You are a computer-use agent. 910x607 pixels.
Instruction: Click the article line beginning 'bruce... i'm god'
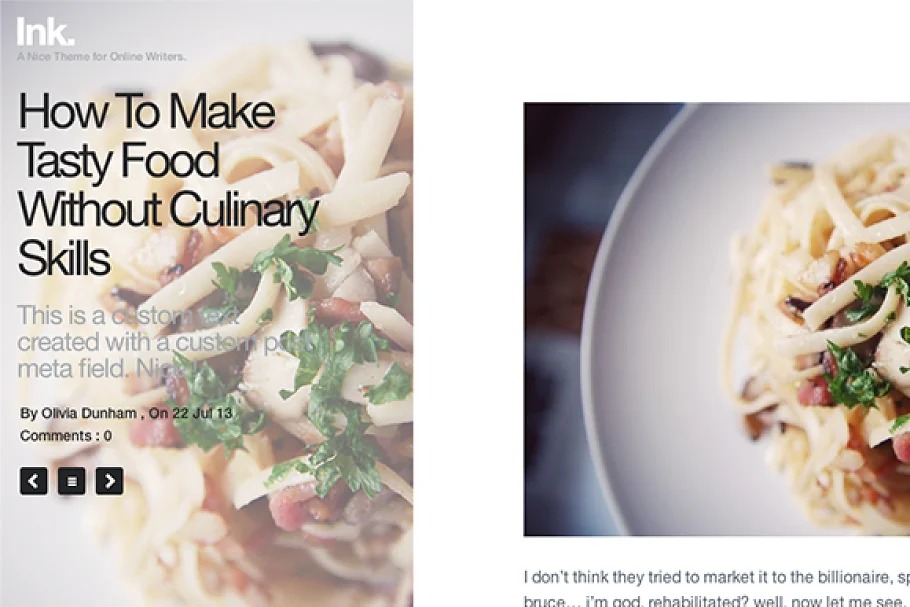[717, 601]
